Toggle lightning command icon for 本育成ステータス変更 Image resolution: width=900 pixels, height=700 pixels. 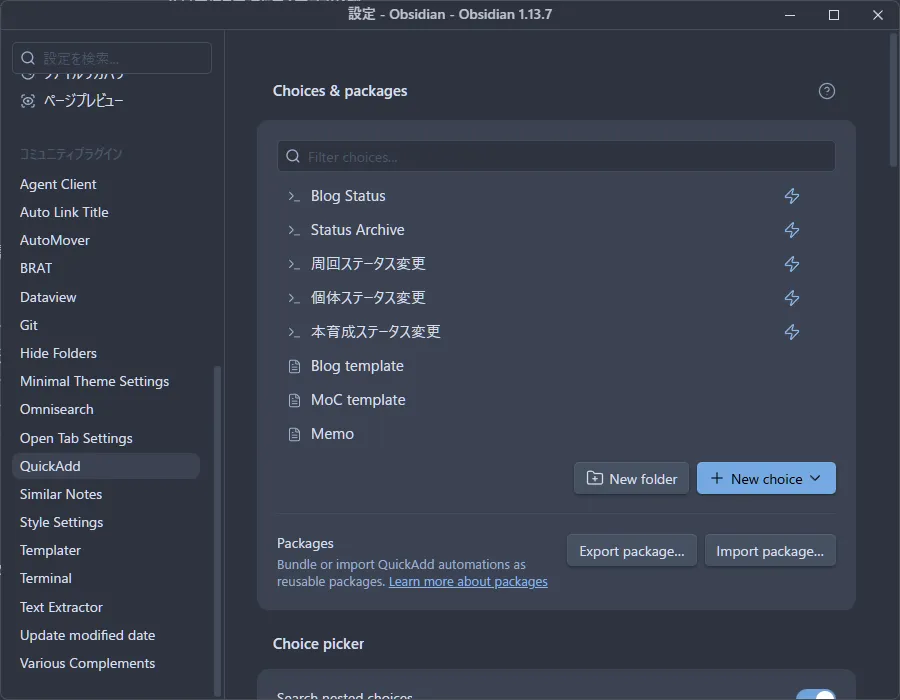(x=792, y=332)
